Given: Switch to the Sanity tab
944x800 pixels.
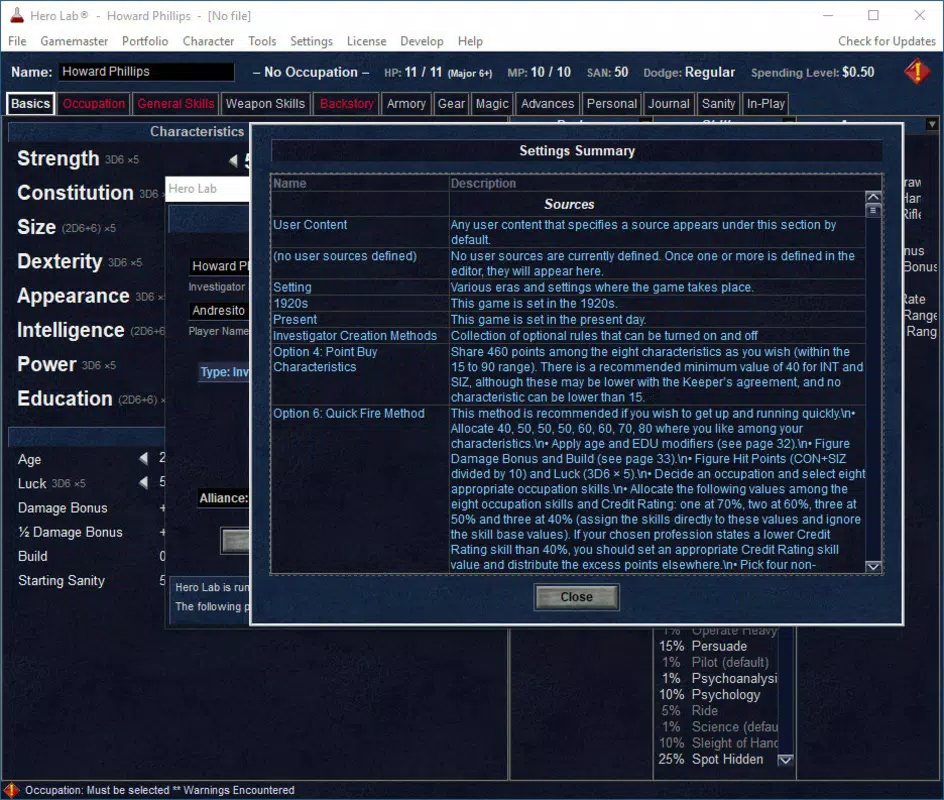Looking at the screenshot, I should point(718,104).
